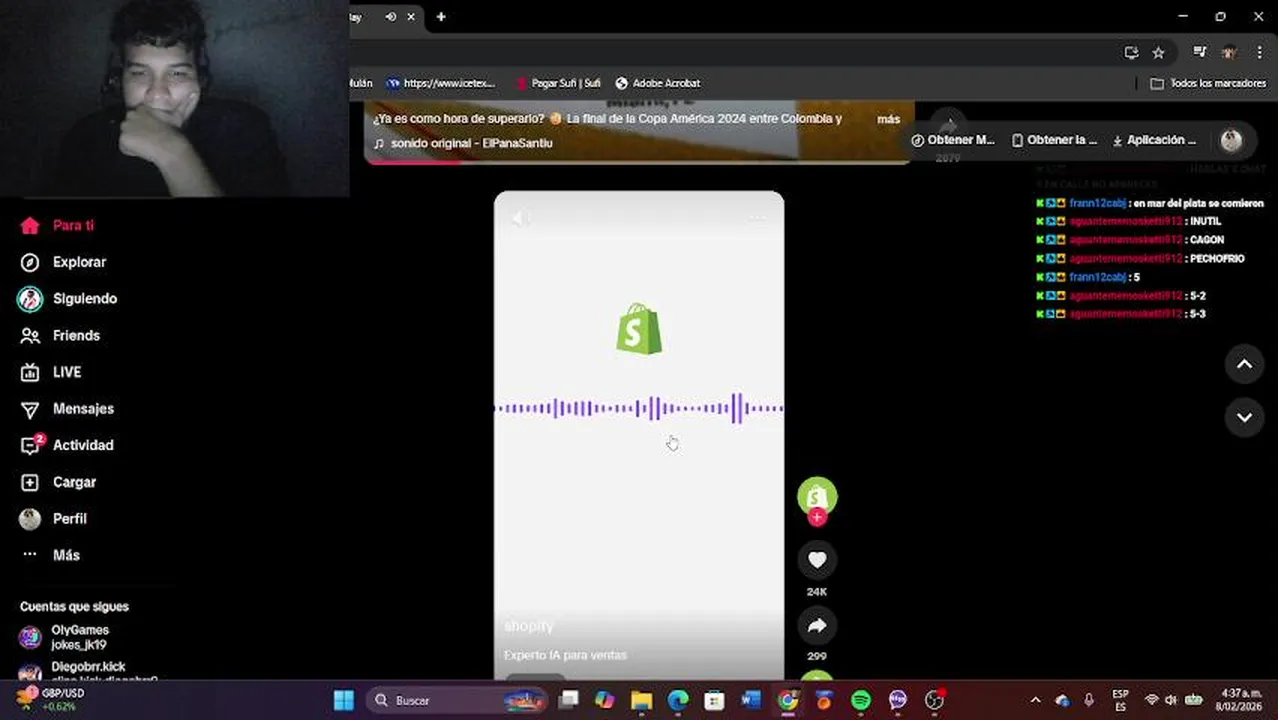
Task: Share the video with the arrow icon
Action: (817, 626)
